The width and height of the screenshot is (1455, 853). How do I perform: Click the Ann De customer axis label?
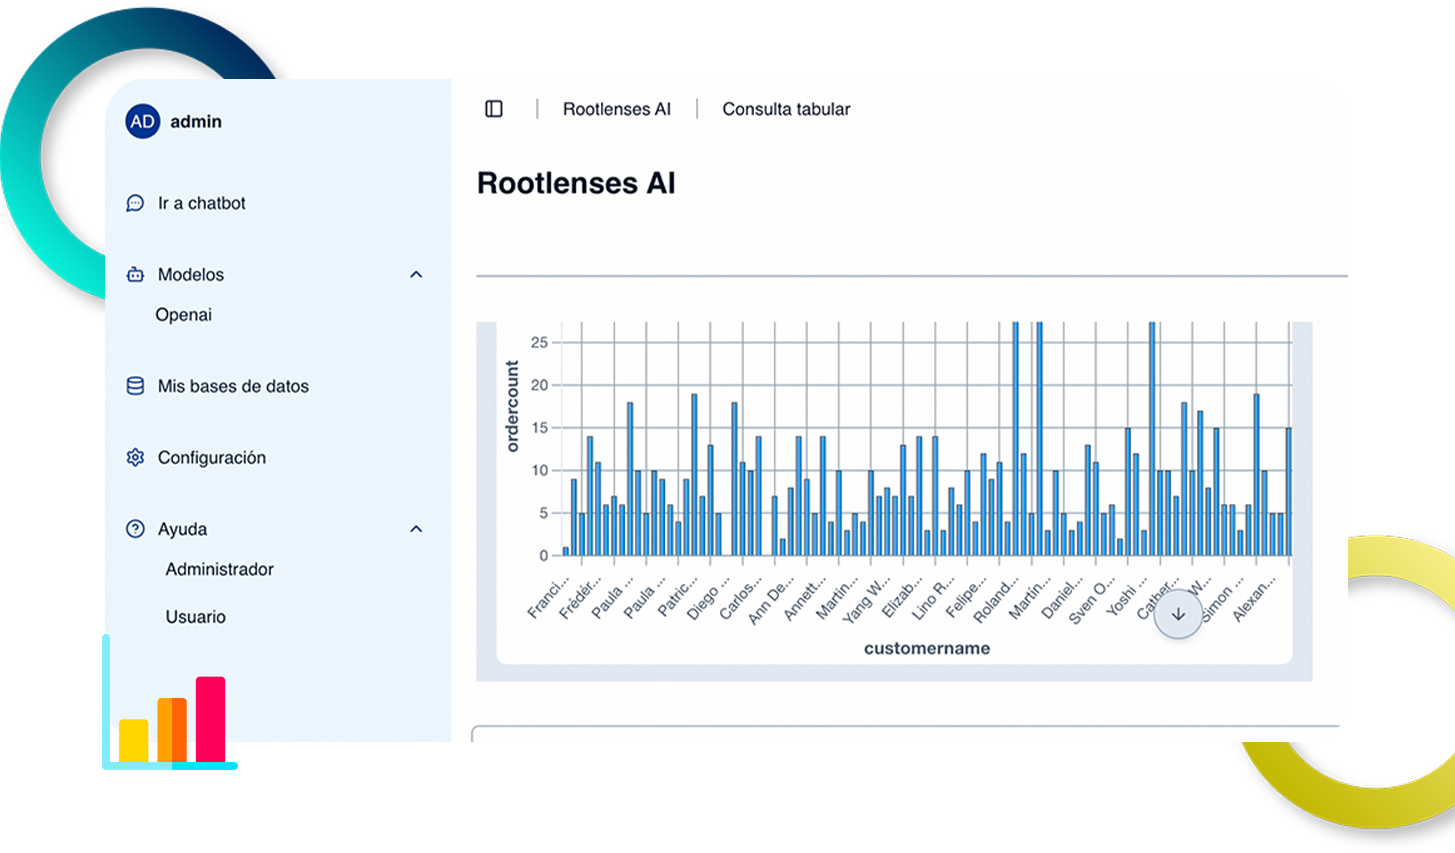click(772, 599)
